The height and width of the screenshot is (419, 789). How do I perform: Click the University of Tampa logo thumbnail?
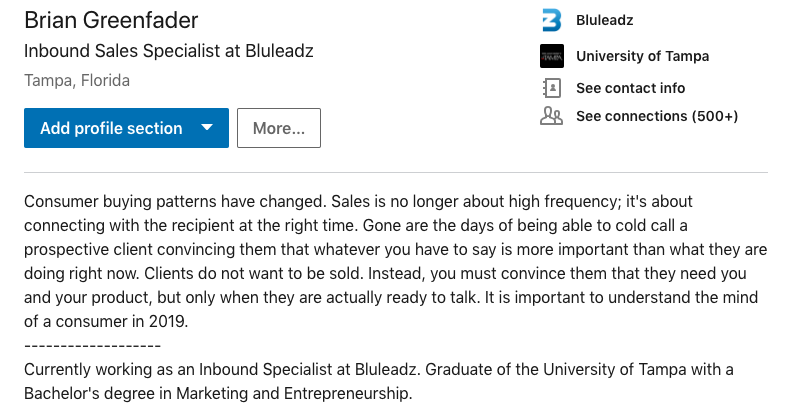[551, 56]
